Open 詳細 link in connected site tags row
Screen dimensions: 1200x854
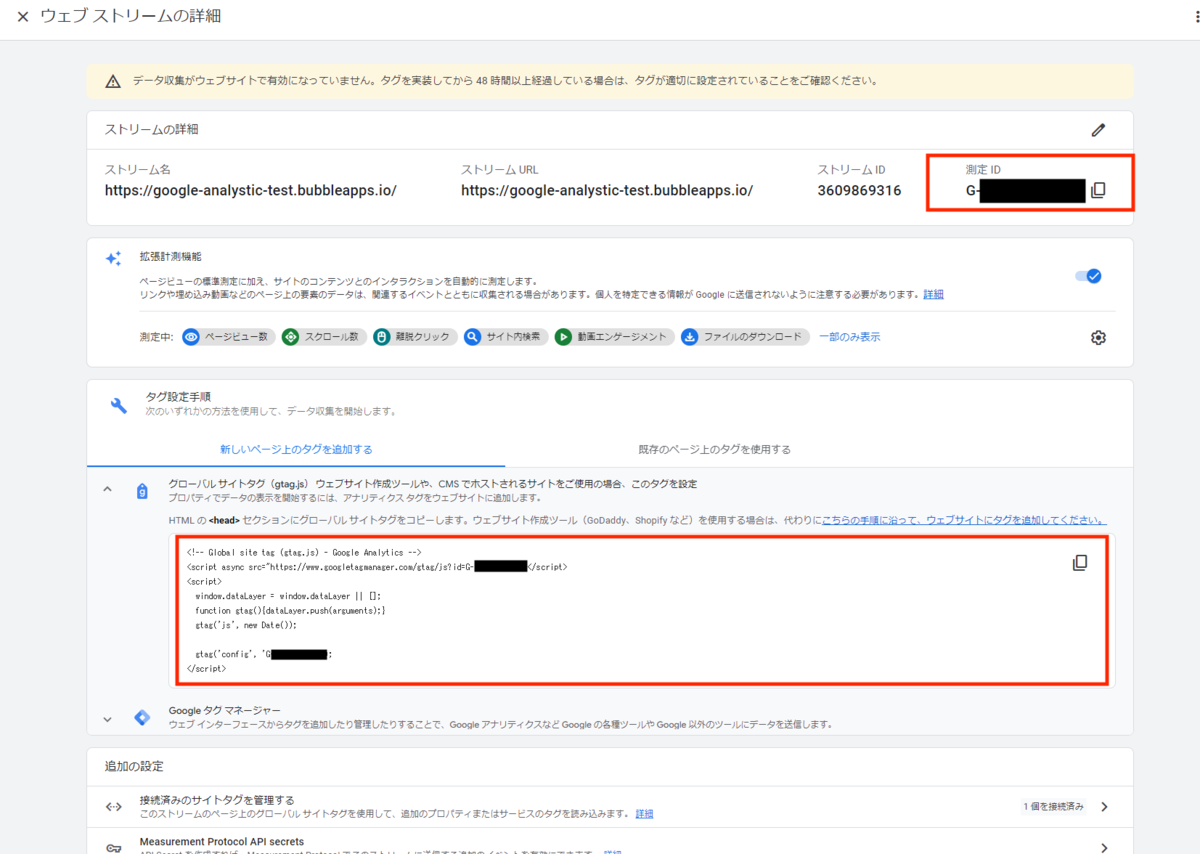645,814
